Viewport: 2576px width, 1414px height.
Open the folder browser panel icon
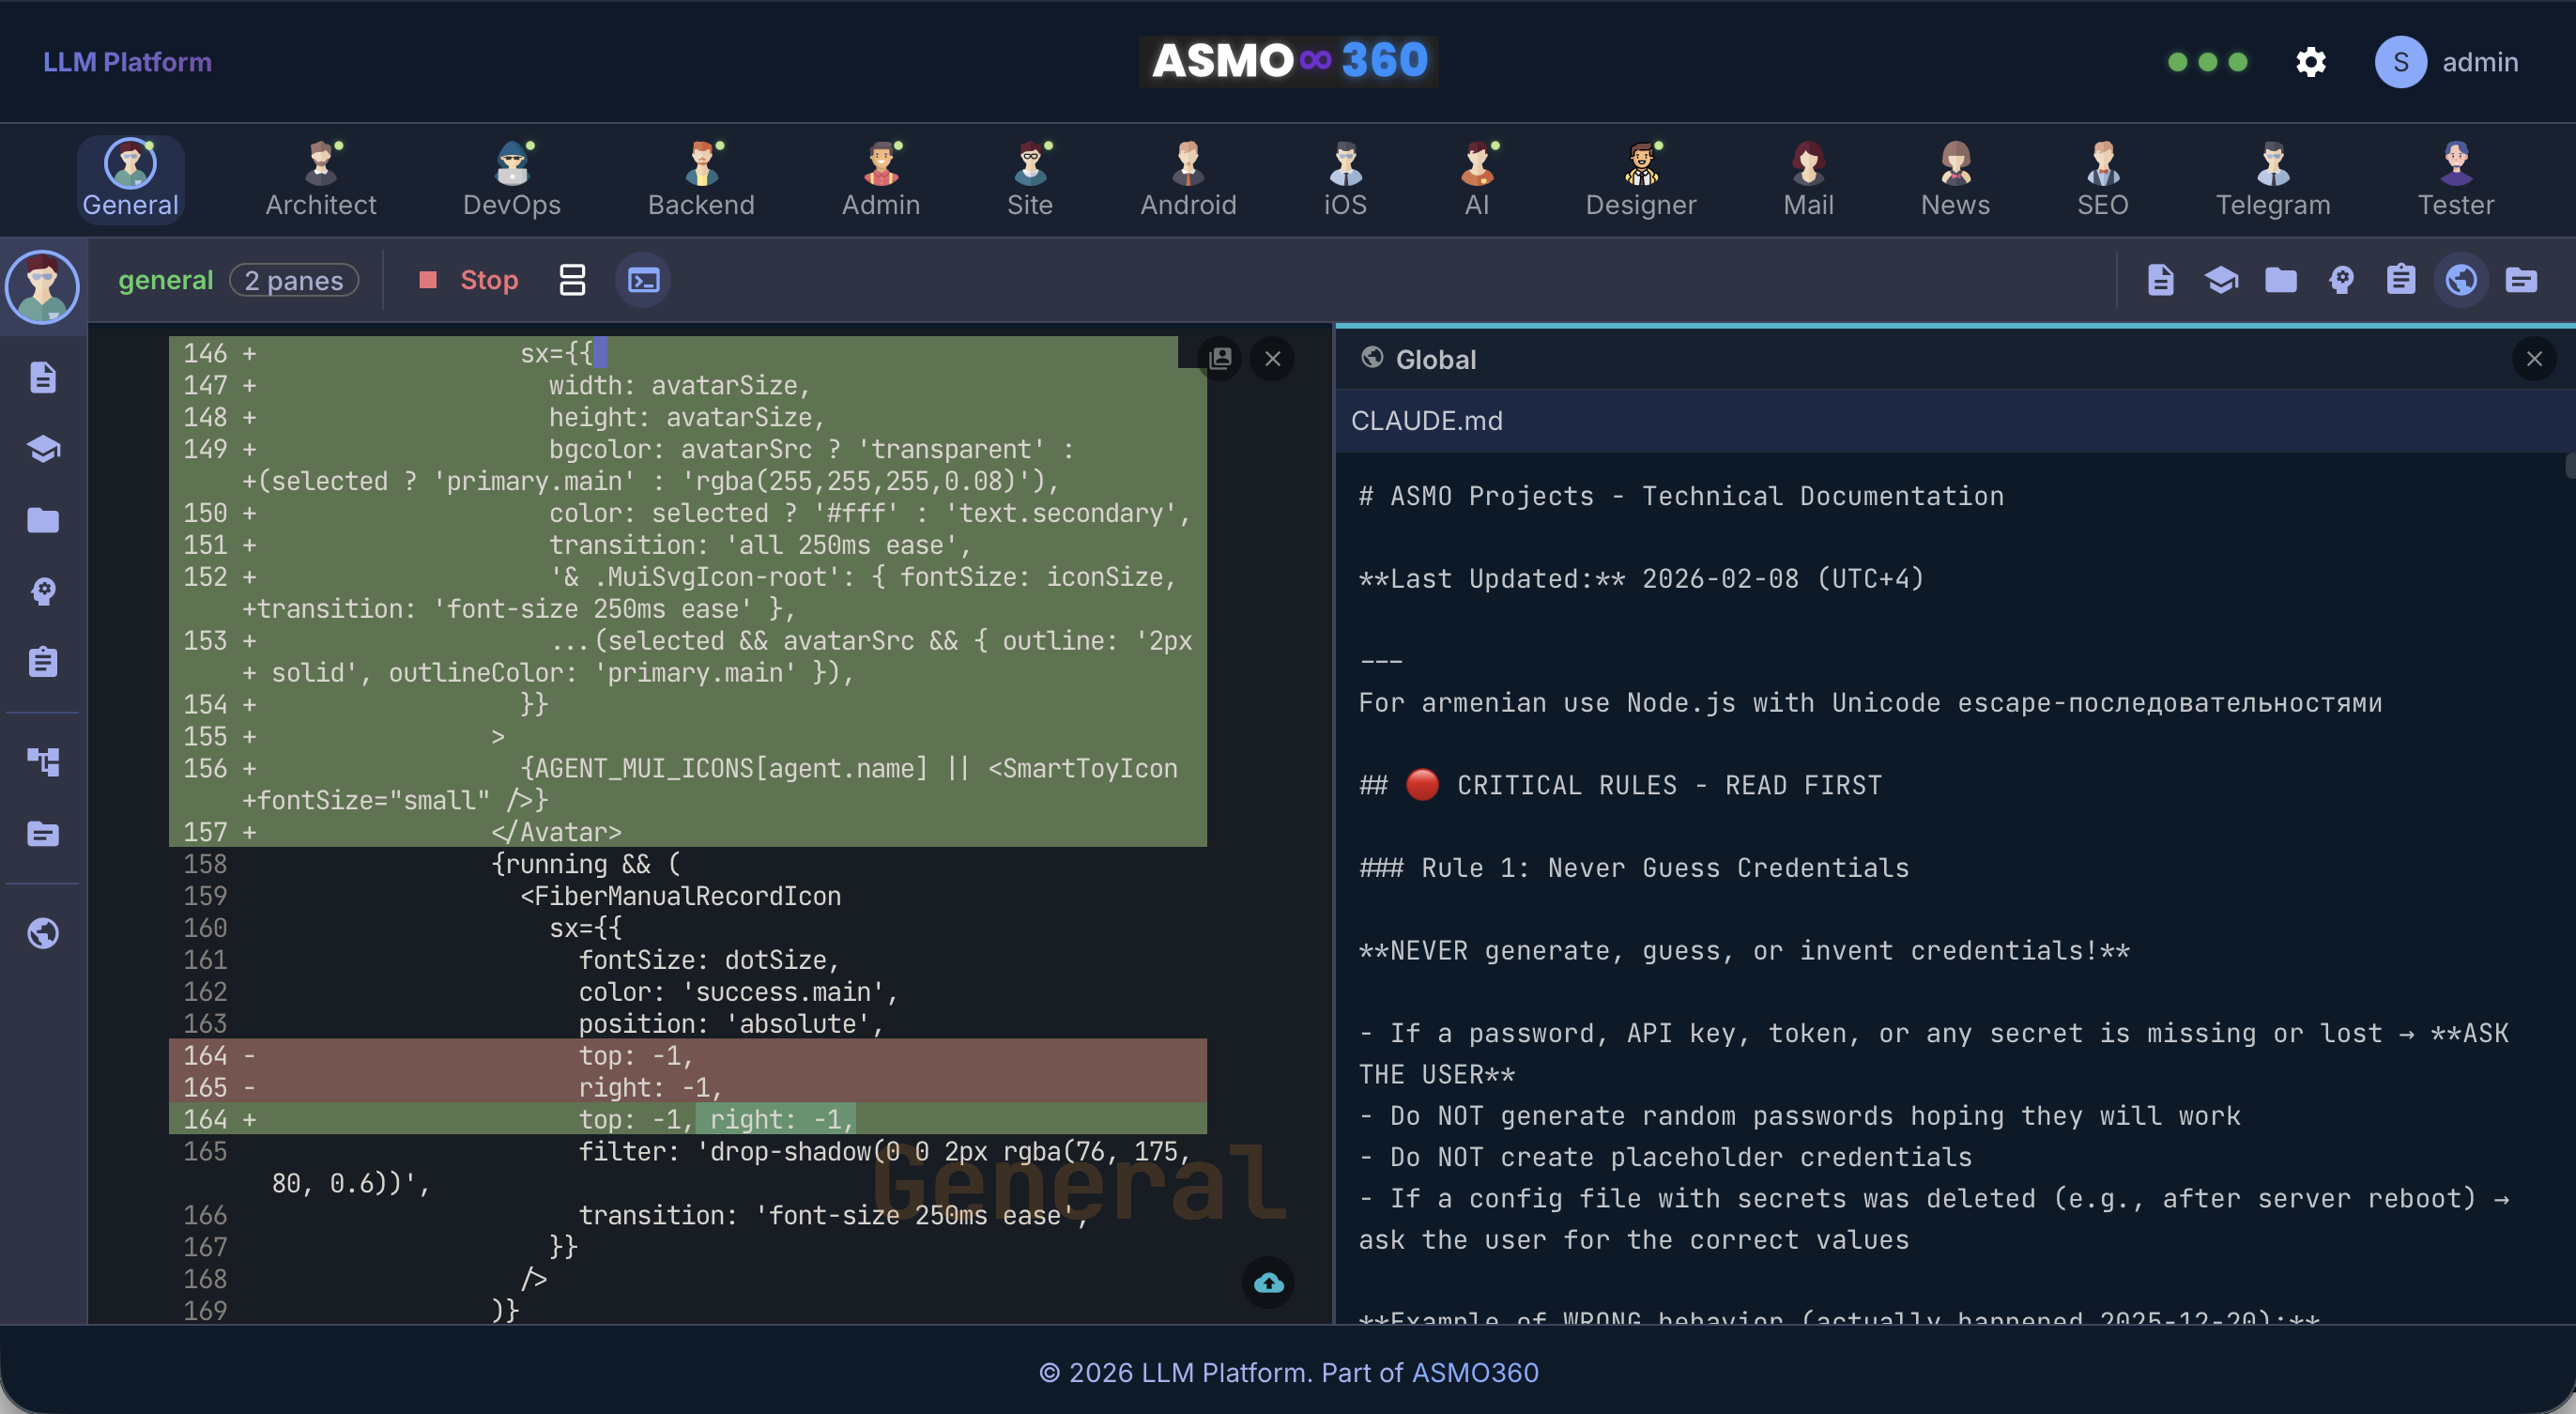point(2280,280)
